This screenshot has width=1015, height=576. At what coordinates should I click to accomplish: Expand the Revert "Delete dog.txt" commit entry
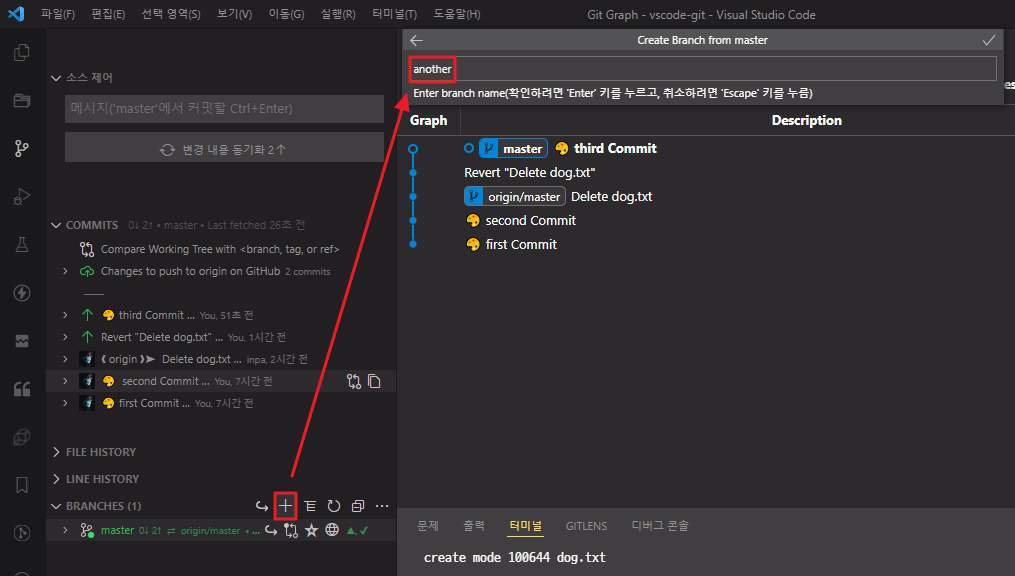[65, 337]
